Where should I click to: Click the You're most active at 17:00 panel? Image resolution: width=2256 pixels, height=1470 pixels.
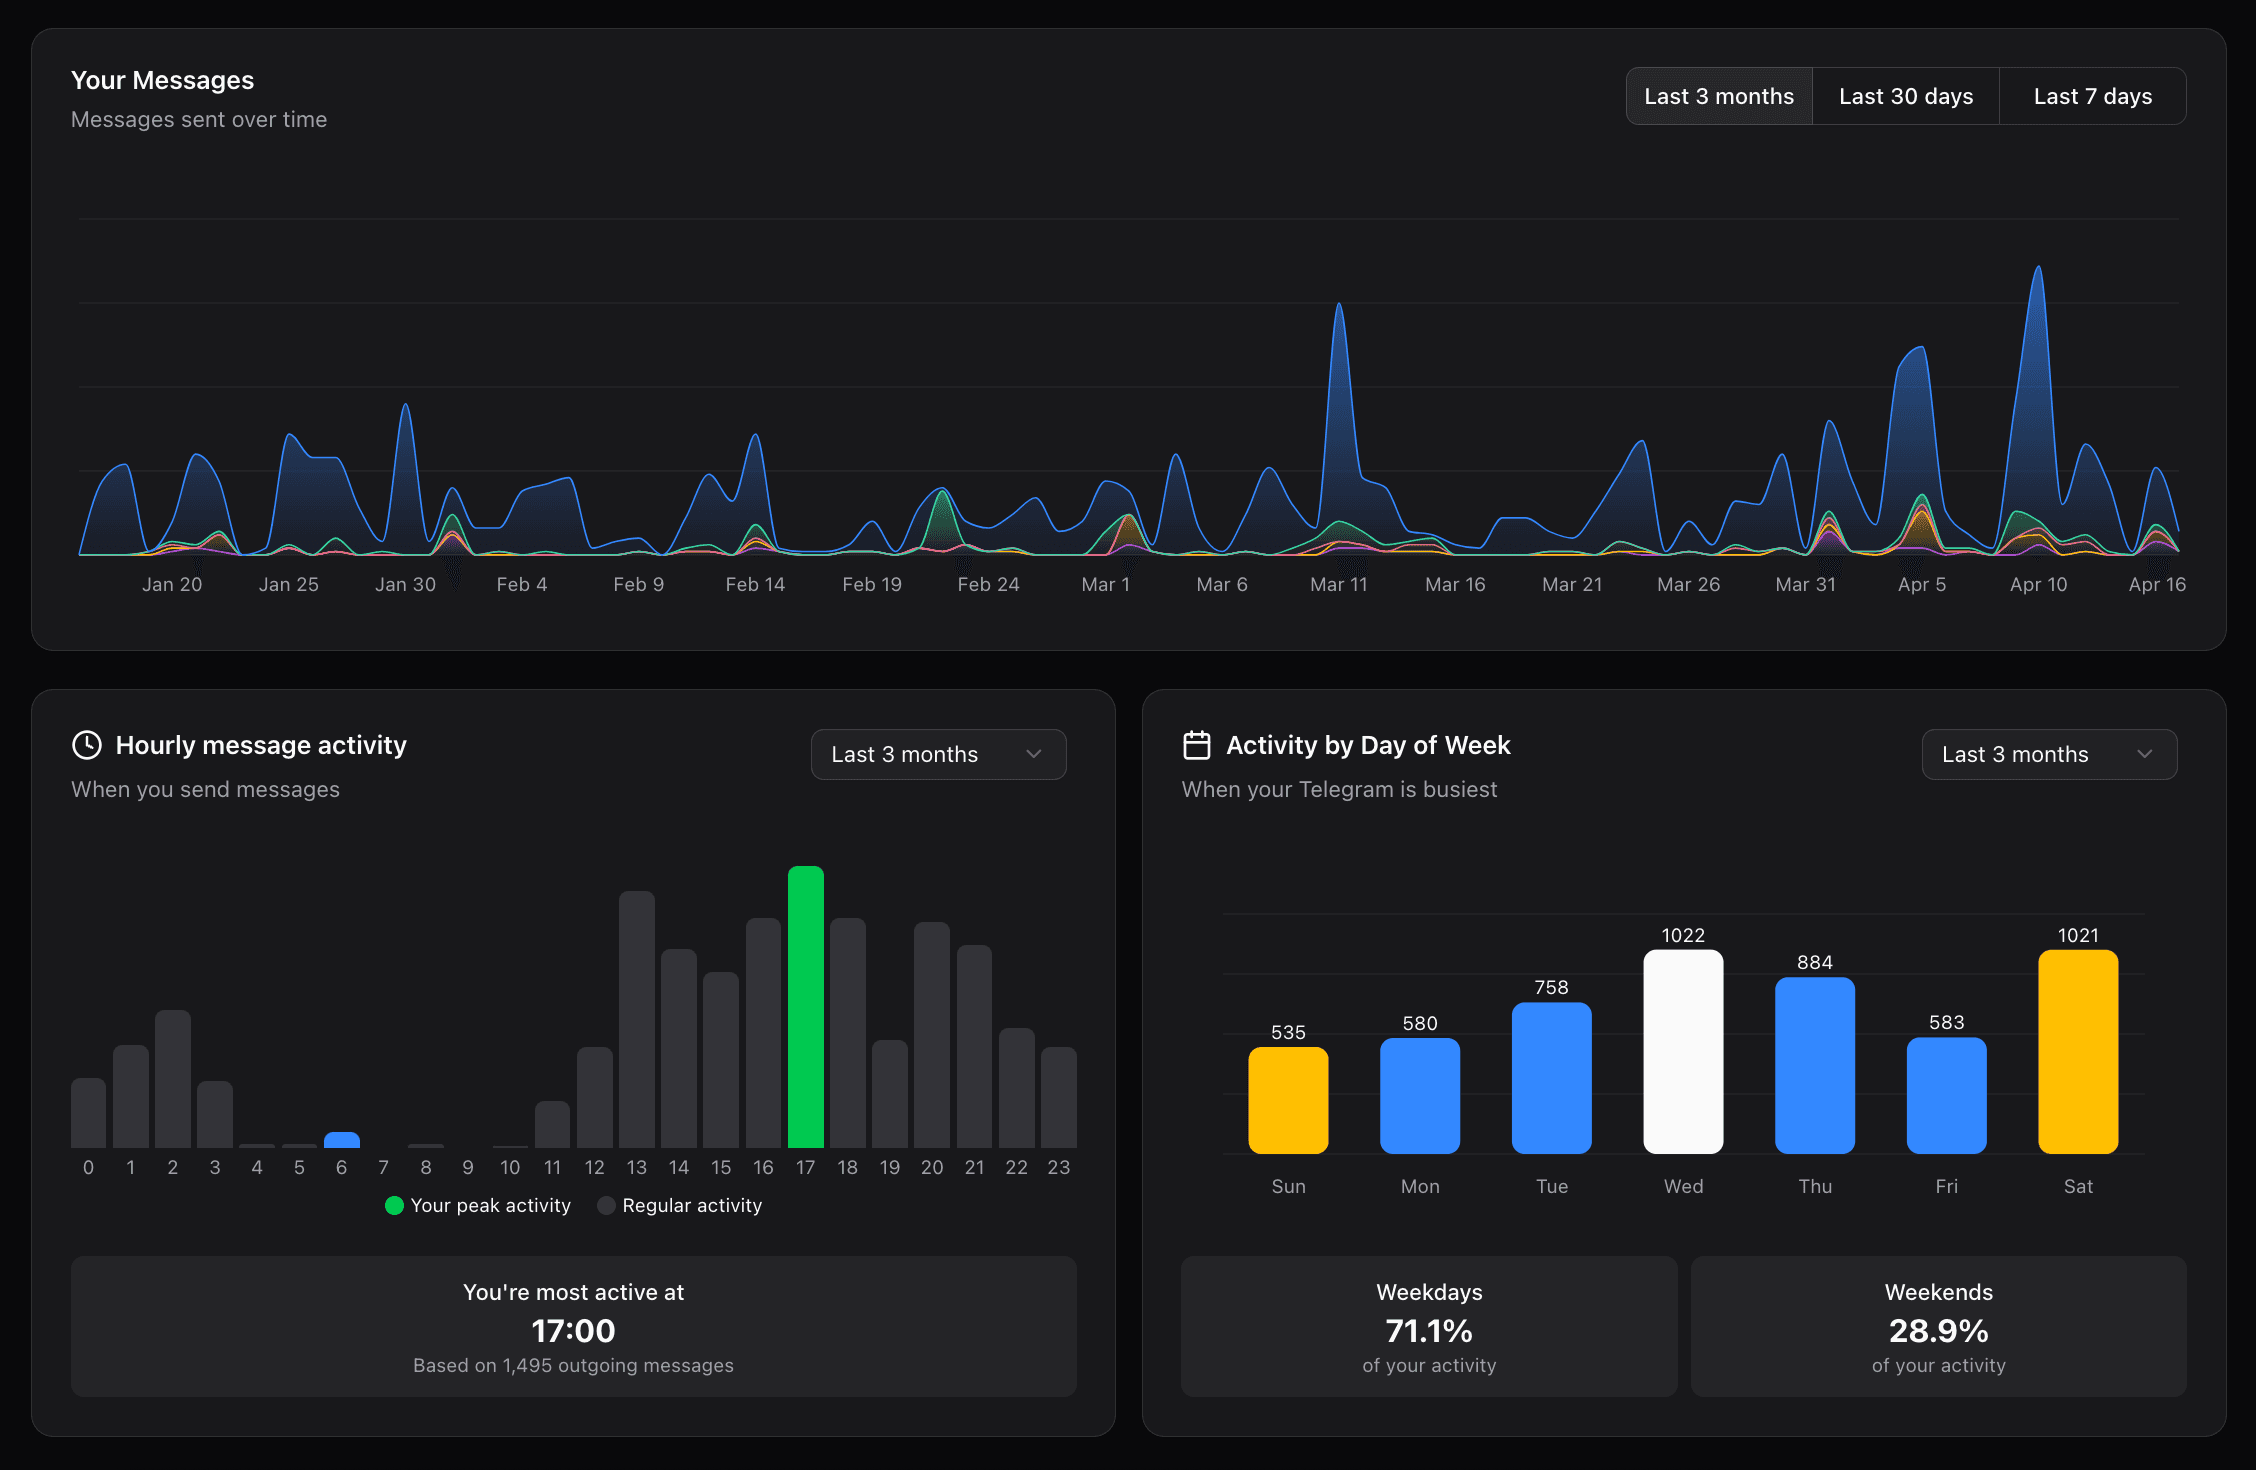(572, 1327)
